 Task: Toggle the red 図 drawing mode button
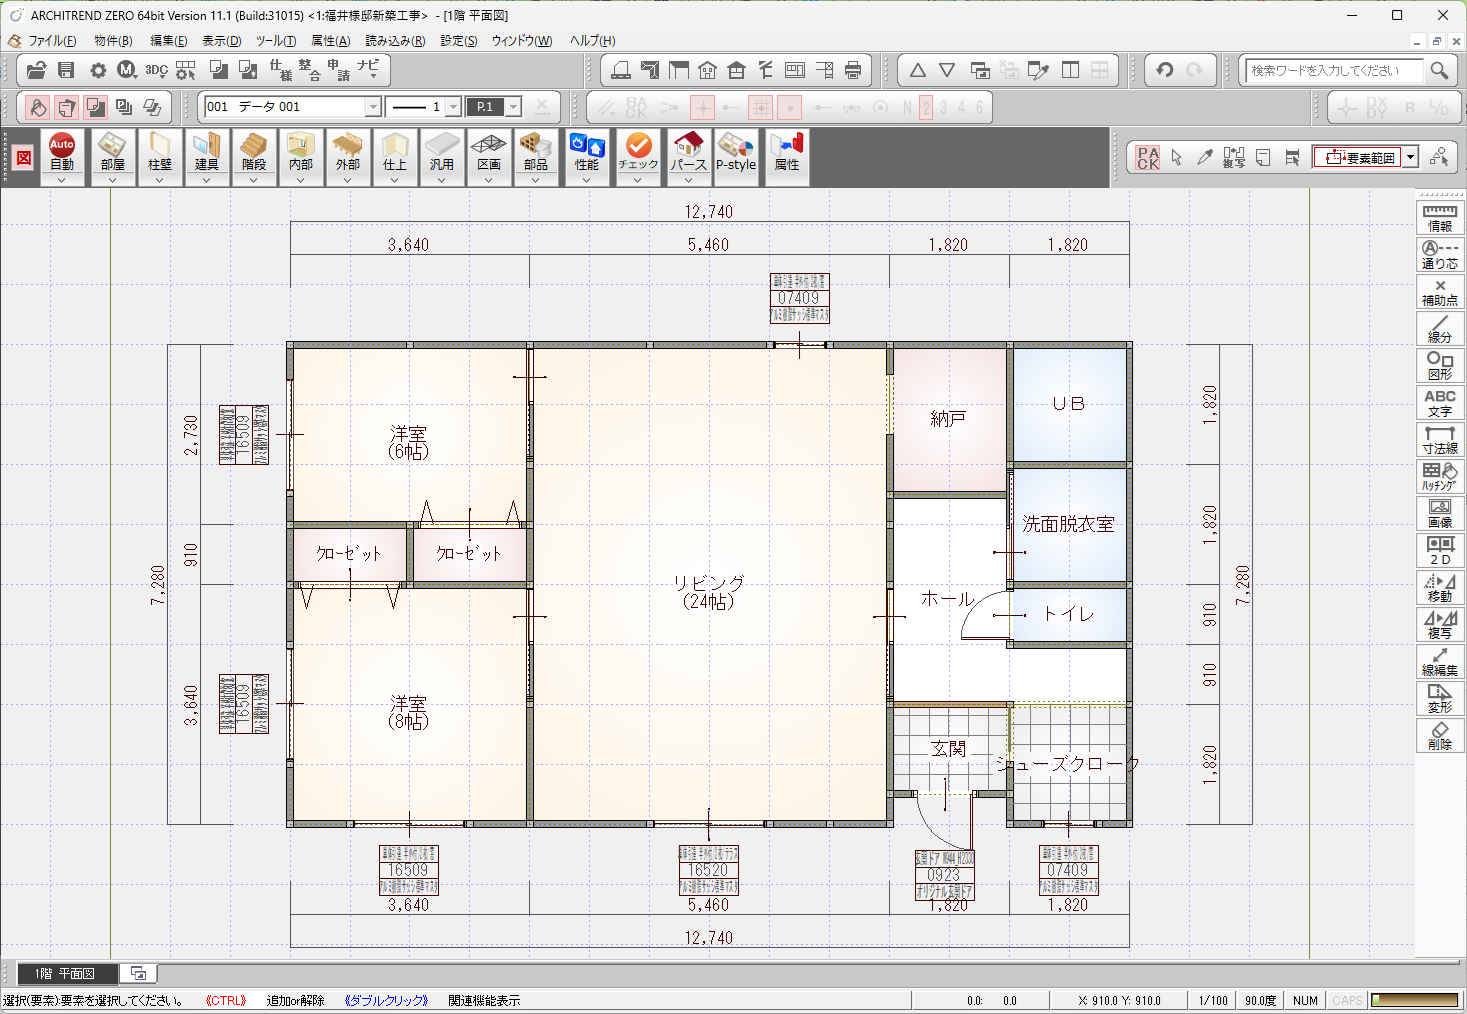24,158
